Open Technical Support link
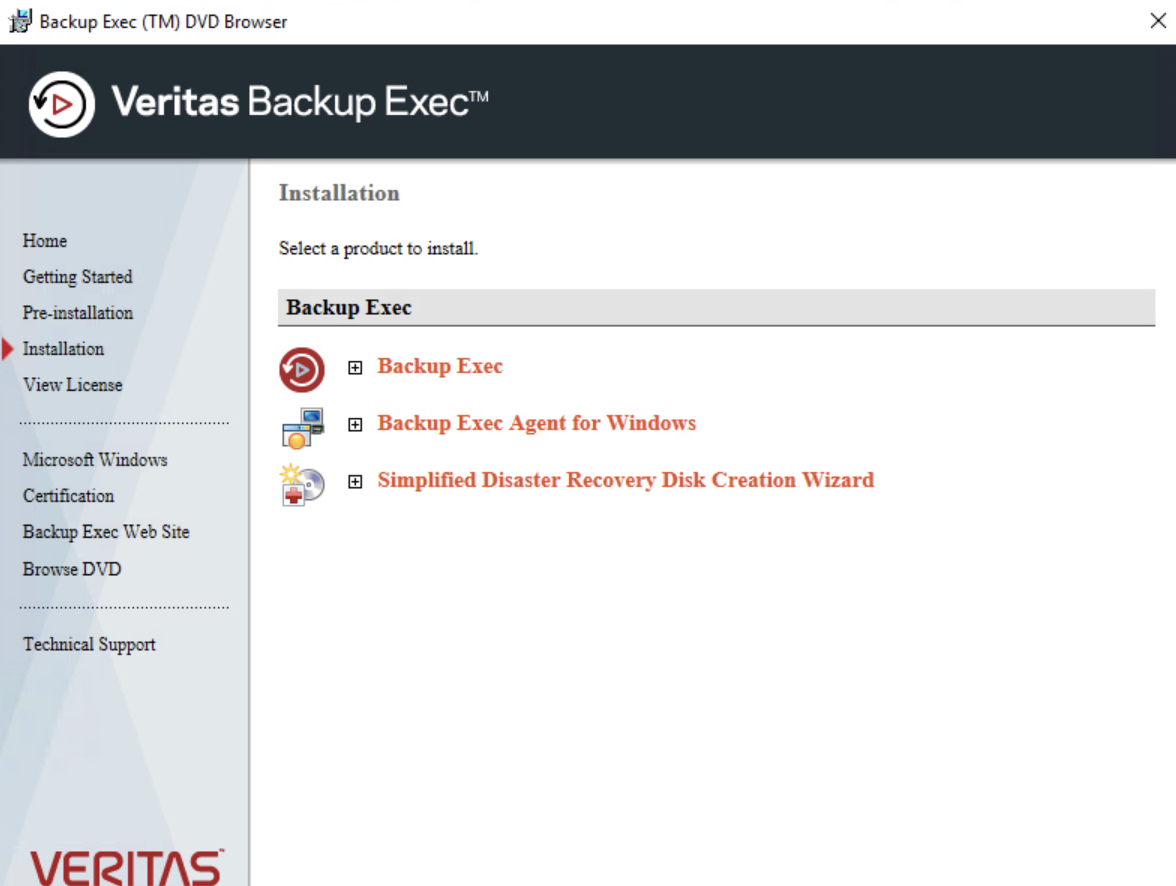Image resolution: width=1176 pixels, height=886 pixels. pyautogui.click(x=88, y=644)
